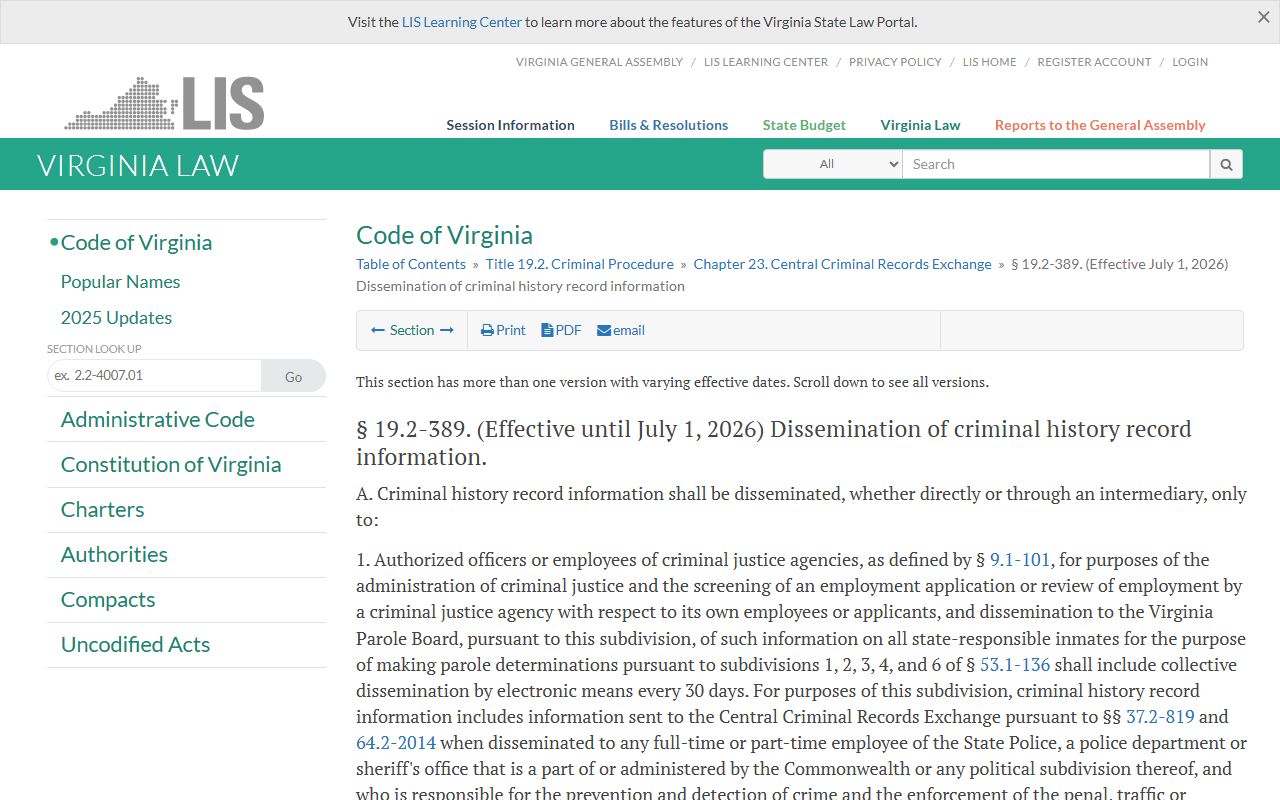Viewport: 1280px width, 800px height.
Task: Click the Table of Contents breadcrumb
Action: [x=411, y=264]
